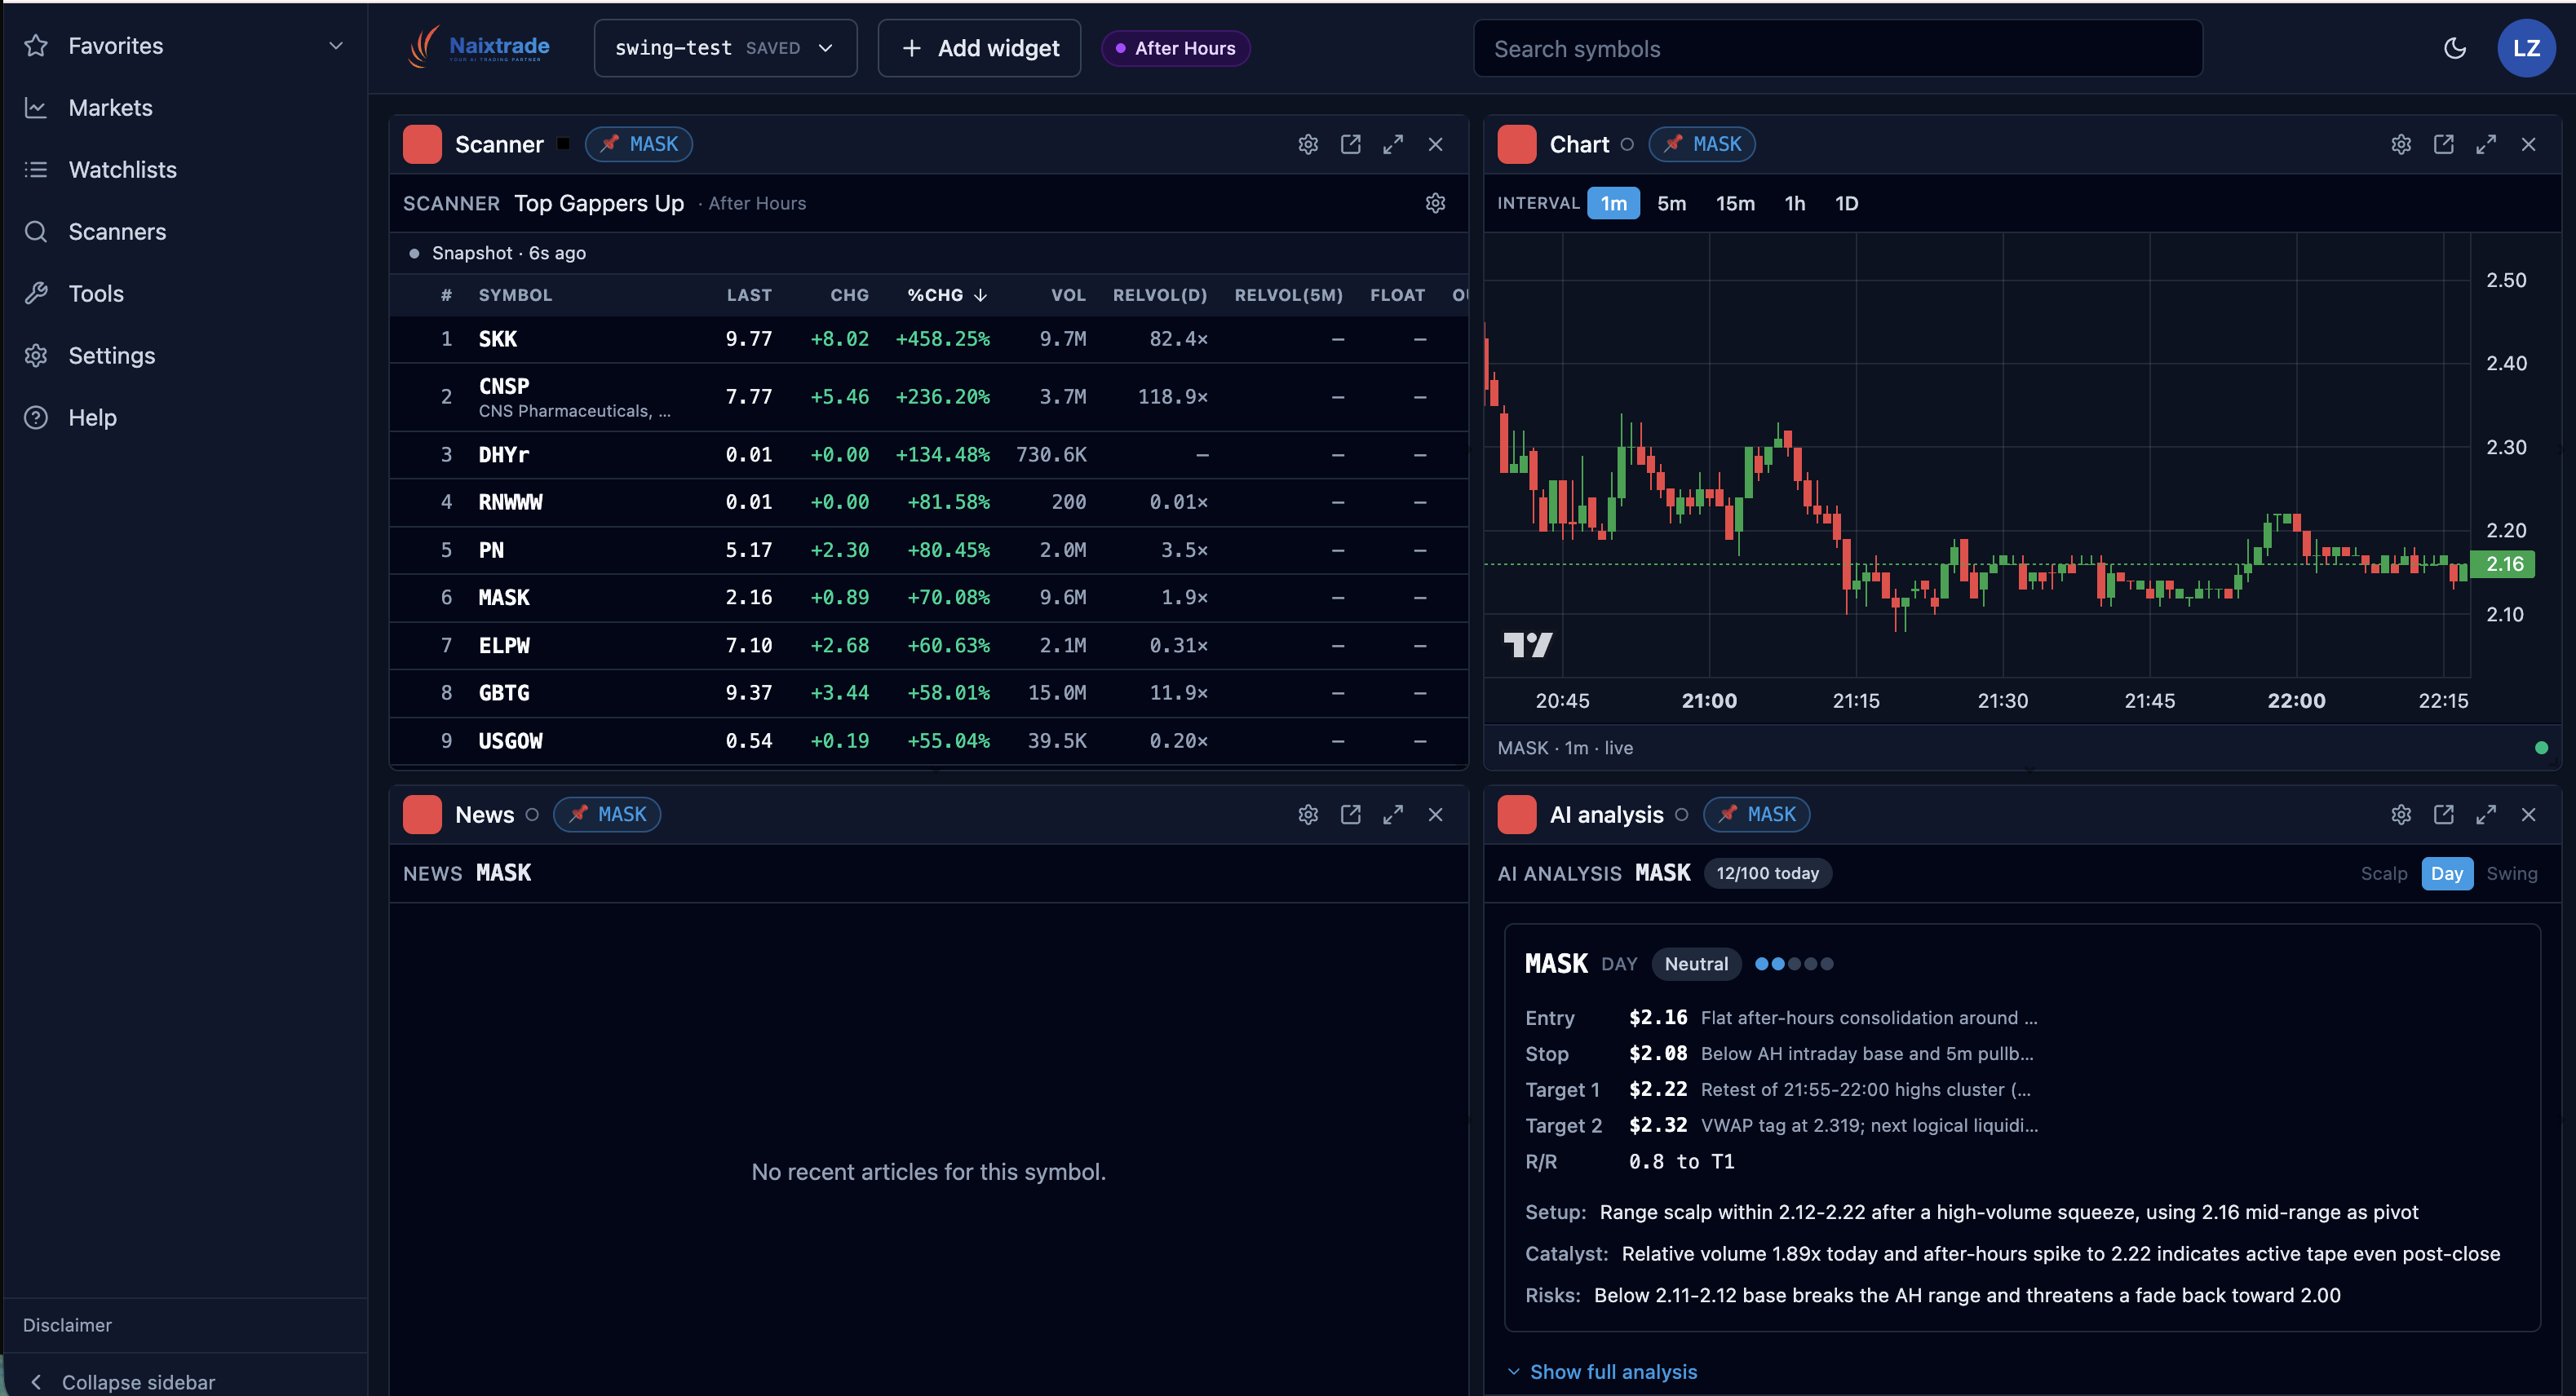The height and width of the screenshot is (1396, 2576).
Task: Click the News widget red color swatch
Action: click(422, 814)
